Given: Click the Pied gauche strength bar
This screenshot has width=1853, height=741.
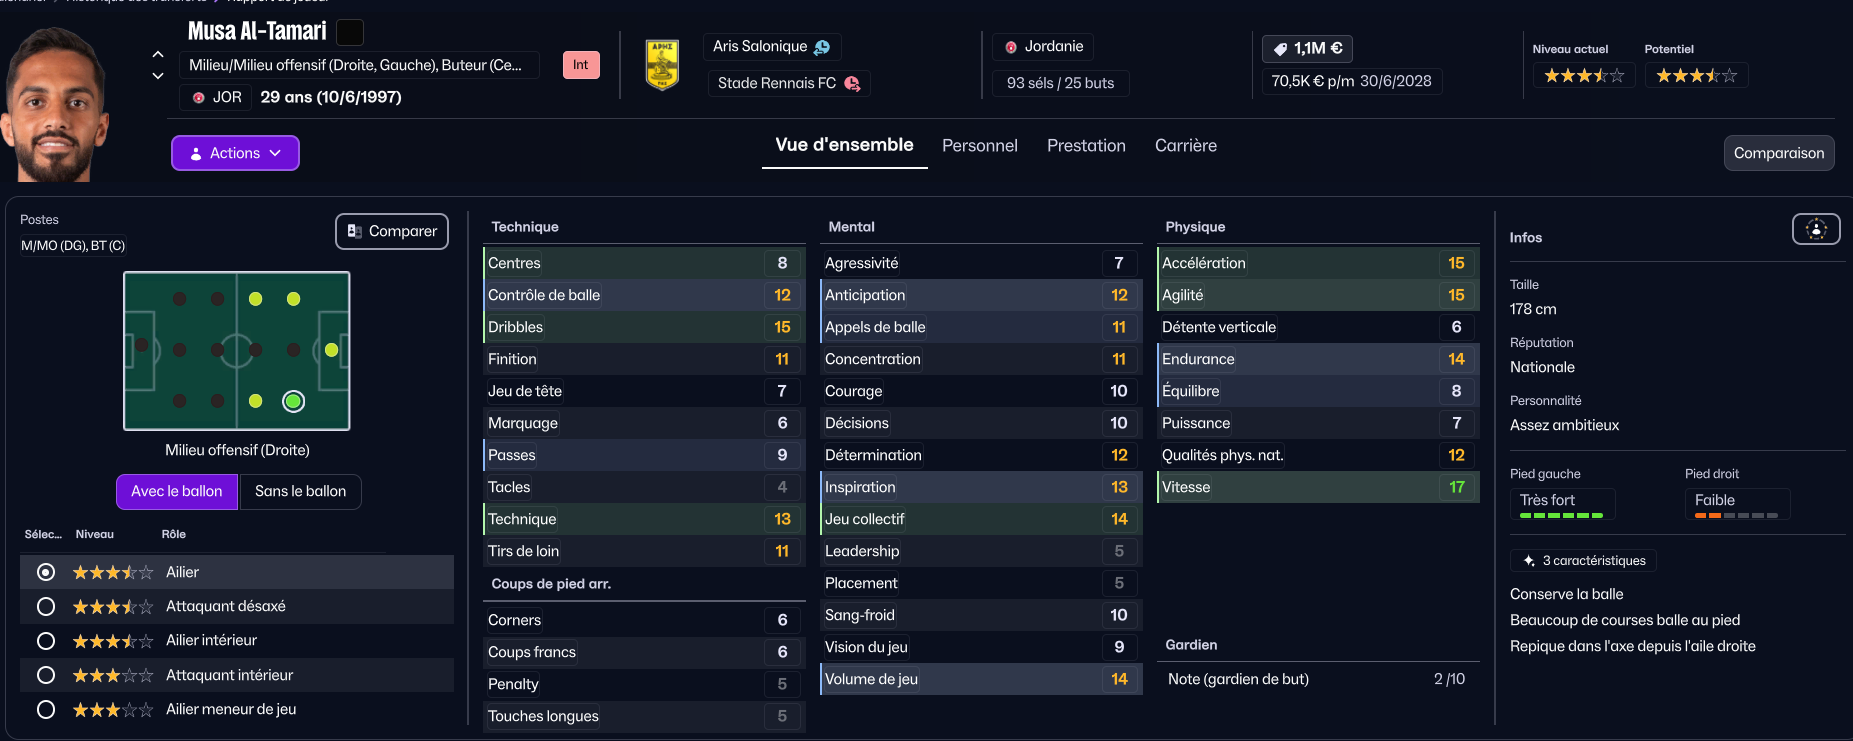Looking at the screenshot, I should click(x=1561, y=515).
